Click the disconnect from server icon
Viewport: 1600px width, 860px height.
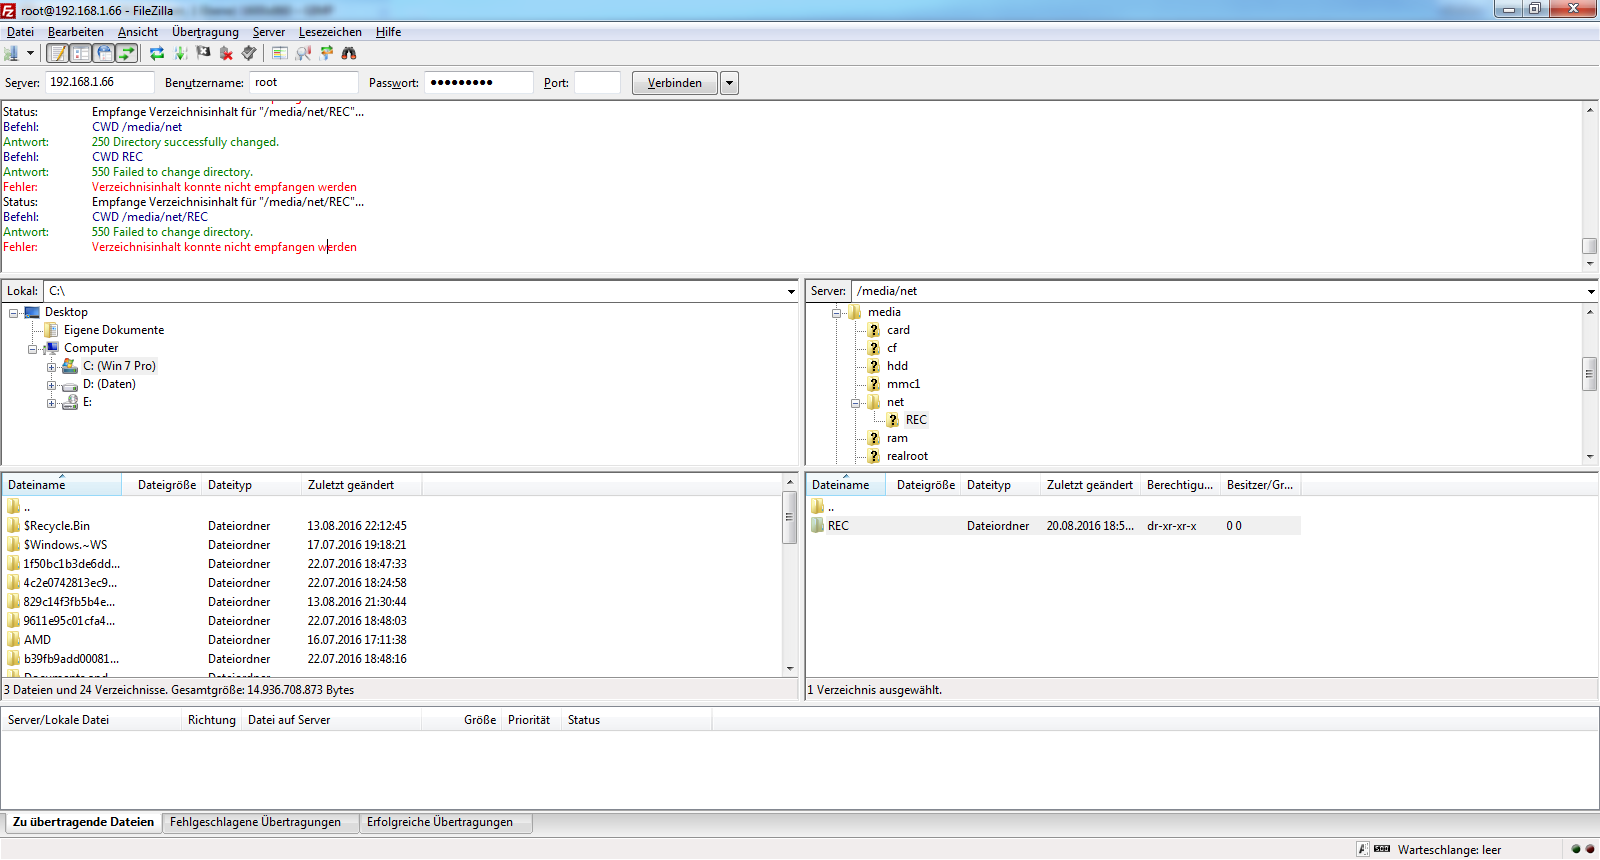(x=227, y=54)
